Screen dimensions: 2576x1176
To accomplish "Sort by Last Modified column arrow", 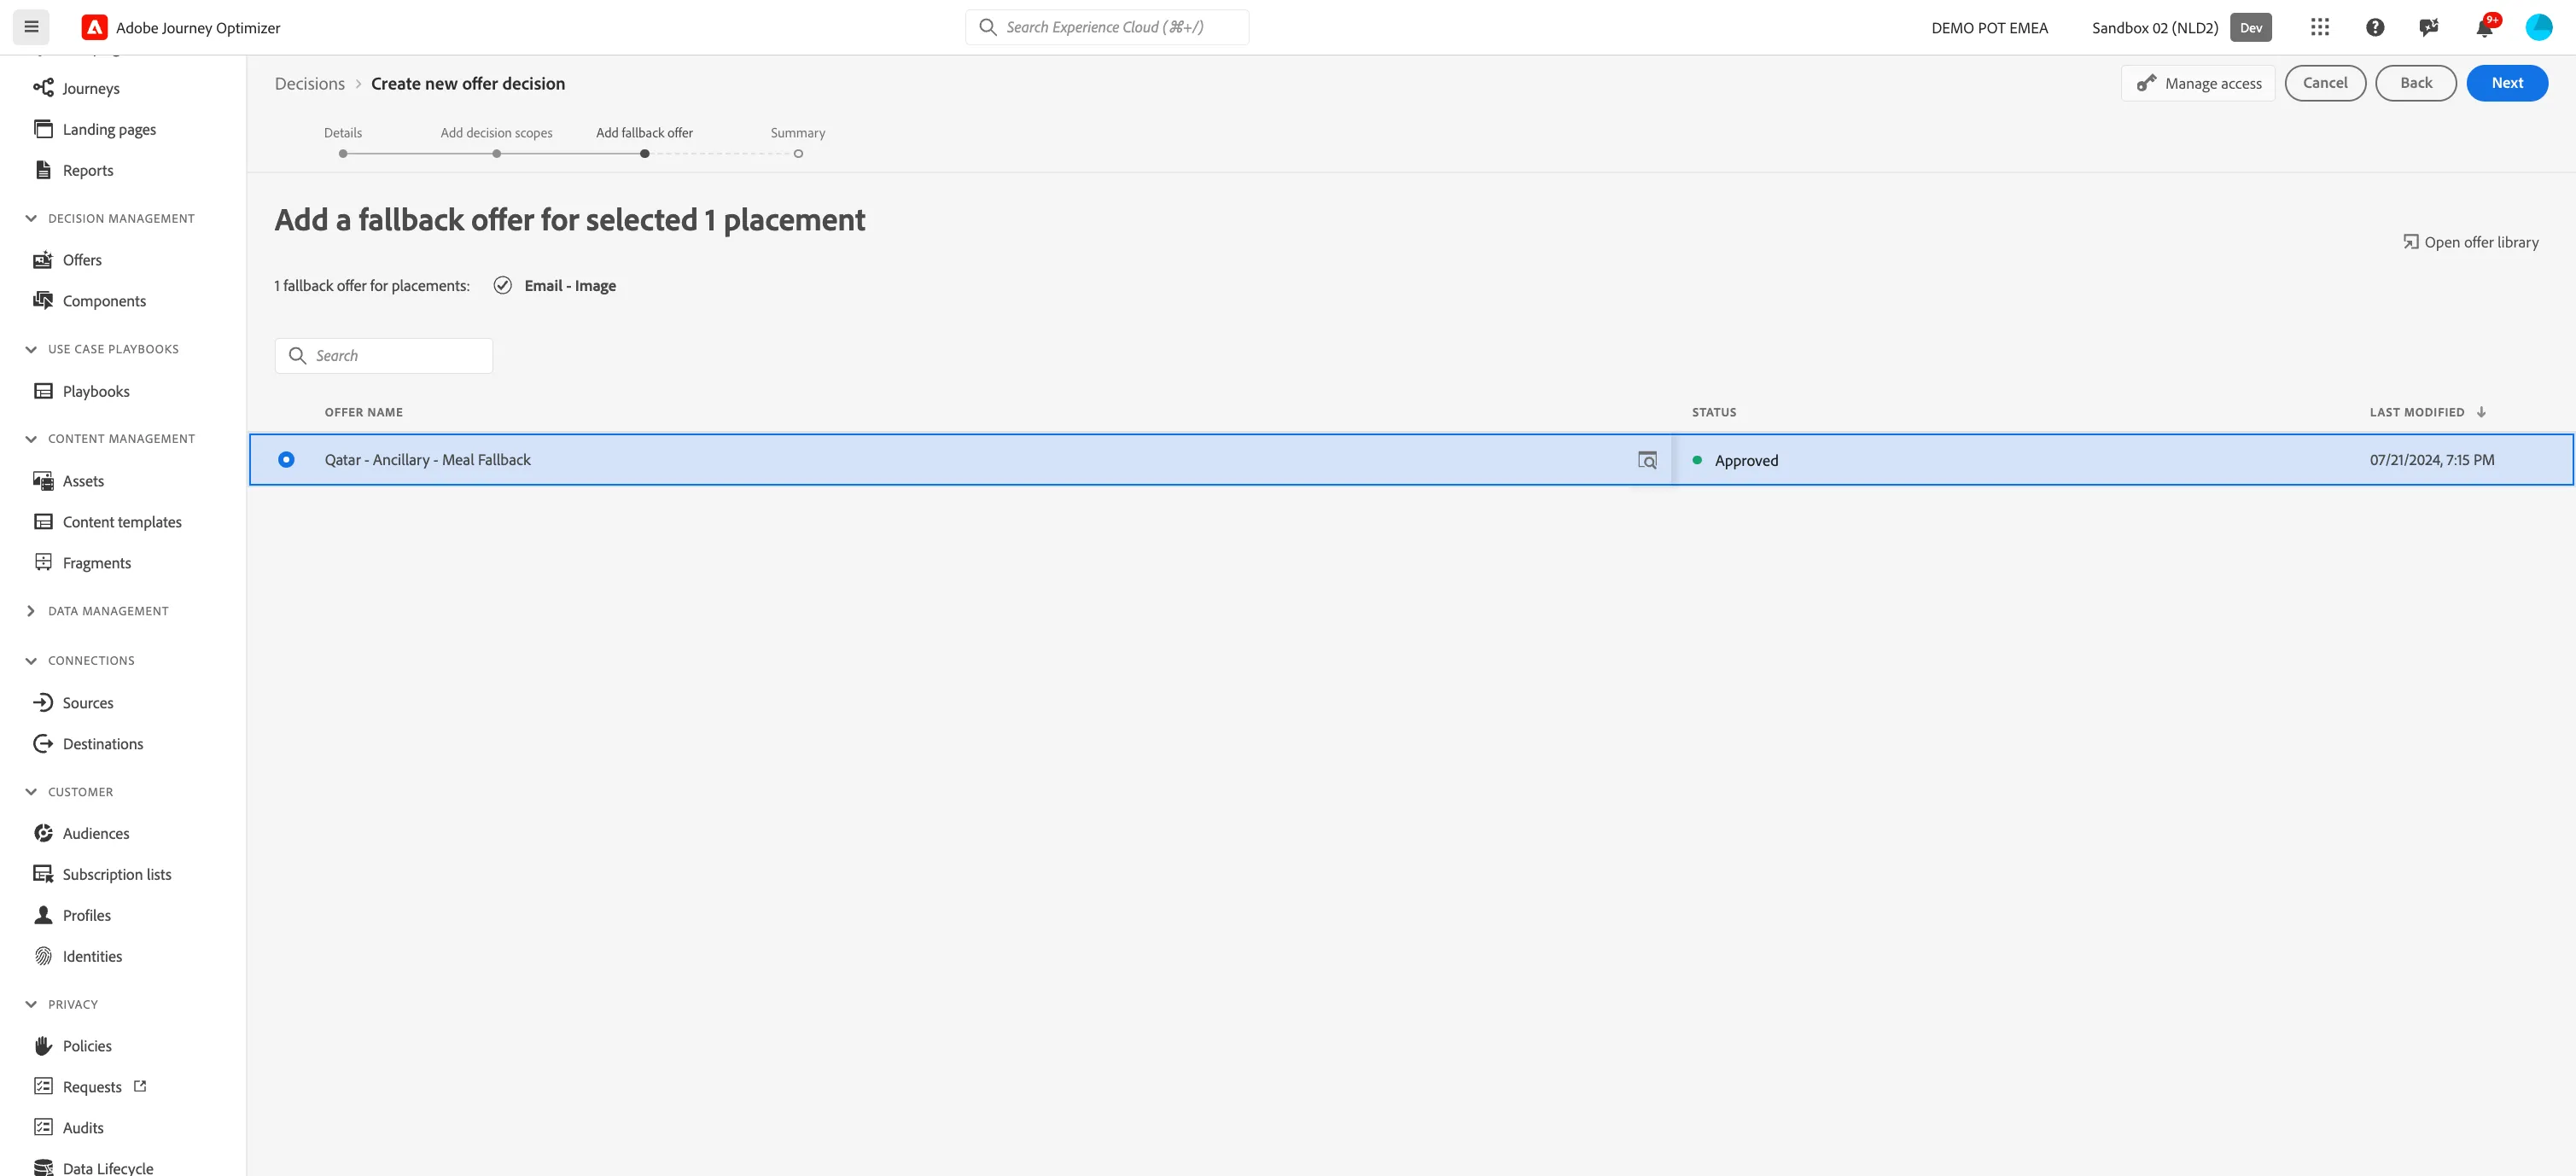I will 2481,412.
